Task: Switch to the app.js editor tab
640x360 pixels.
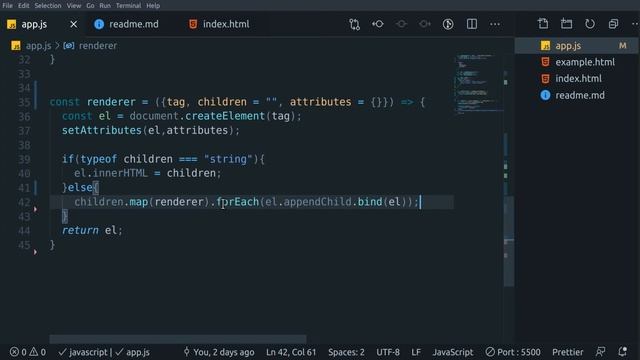Action: pos(34,24)
